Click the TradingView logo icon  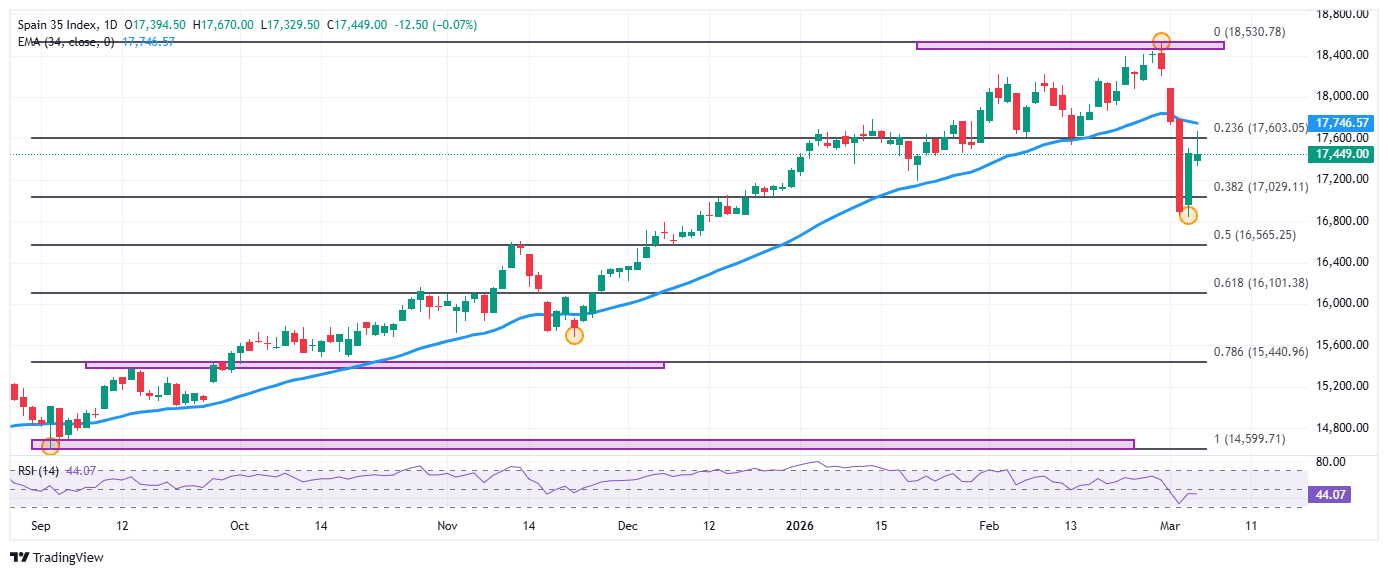(x=20, y=557)
